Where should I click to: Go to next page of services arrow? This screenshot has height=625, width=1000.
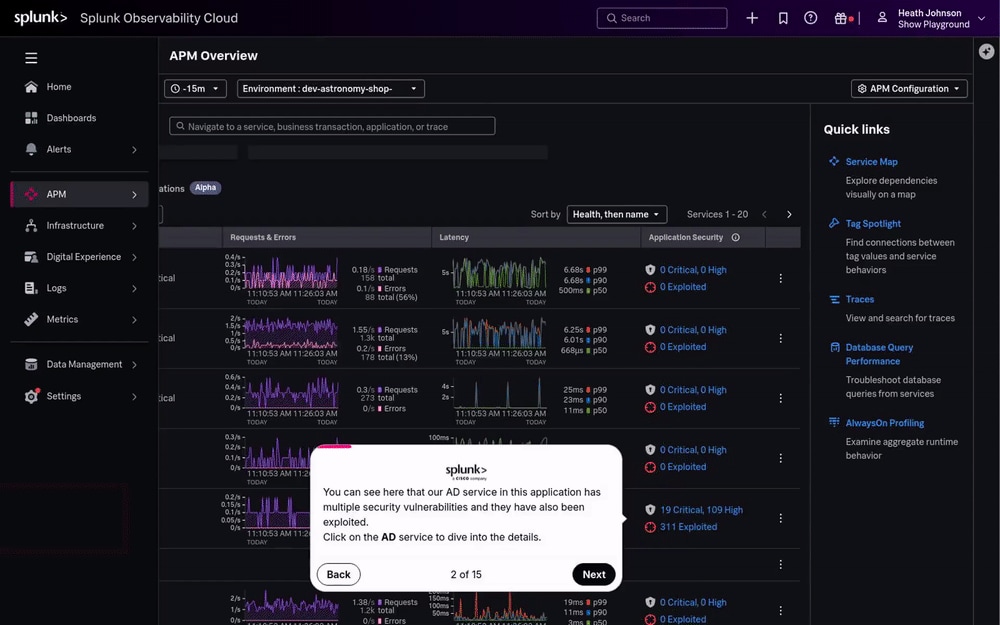789,214
